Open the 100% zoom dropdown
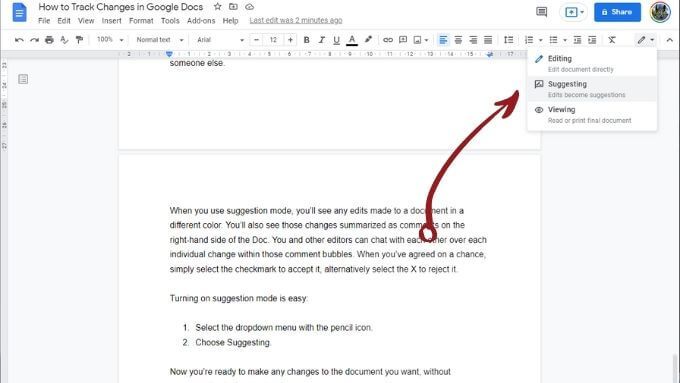The image size is (680, 383). [x=110, y=40]
